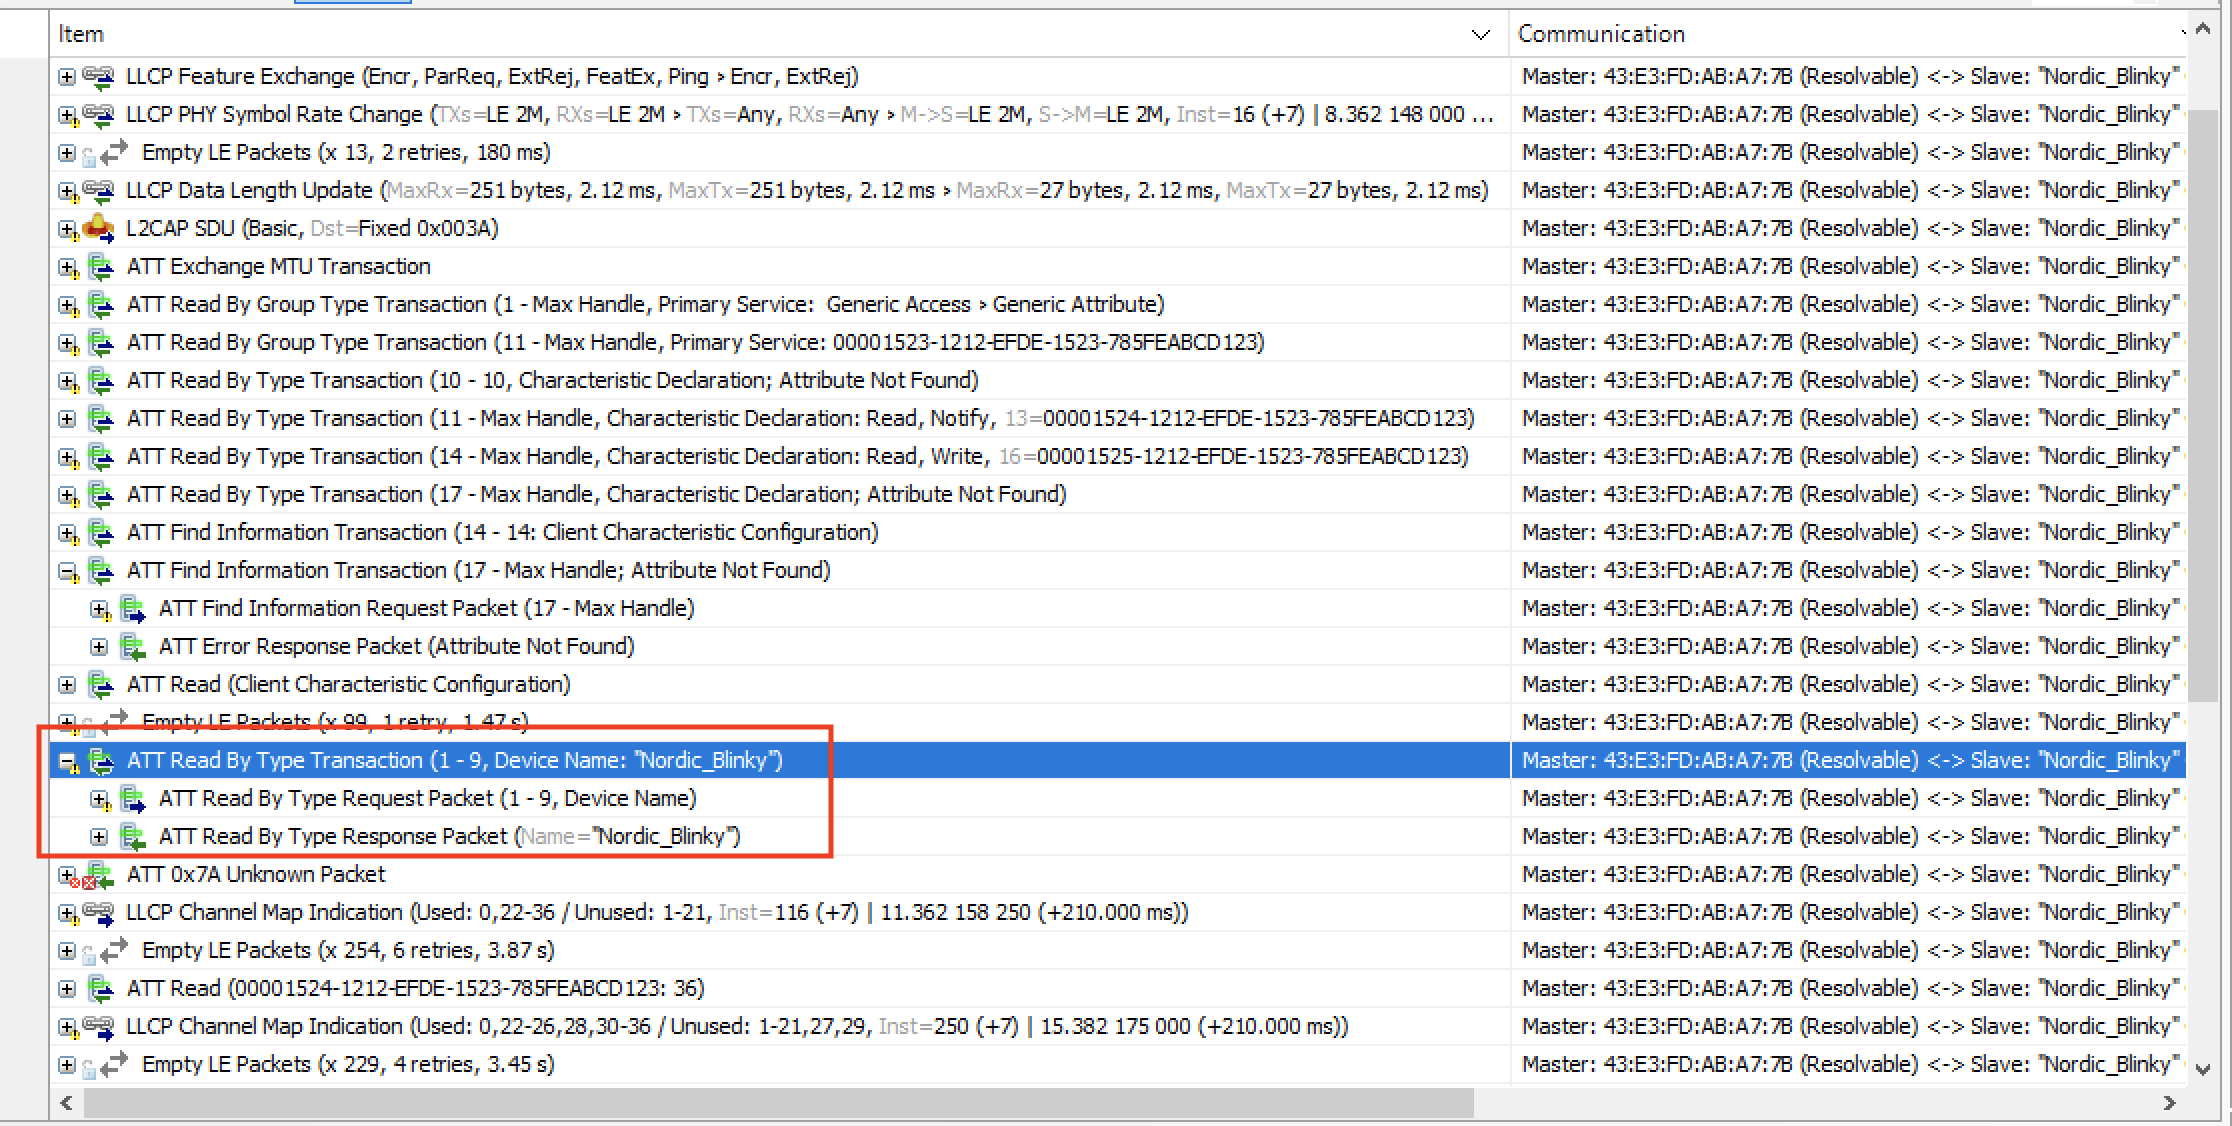Screen dimensions: 2232x1126
Task: Click the orange L2CAP SDU packet icon
Action: (x=100, y=228)
